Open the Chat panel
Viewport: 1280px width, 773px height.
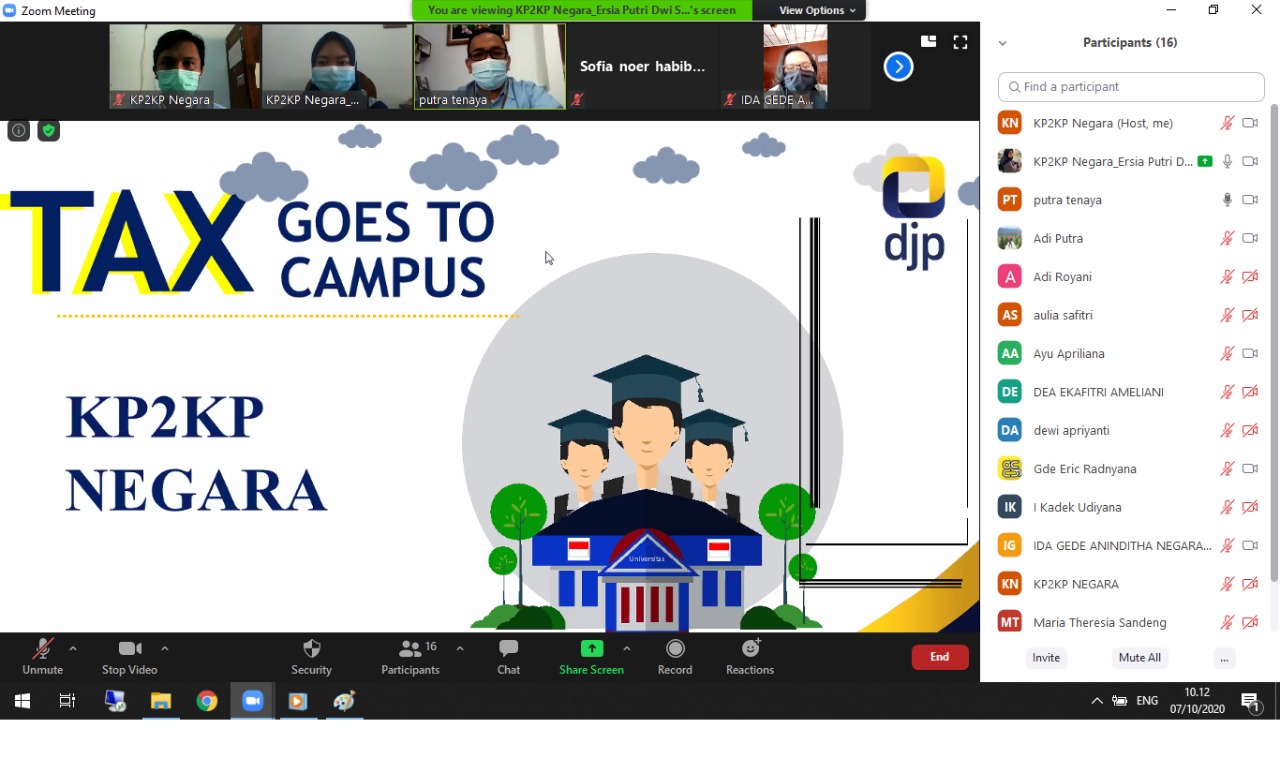coord(508,657)
